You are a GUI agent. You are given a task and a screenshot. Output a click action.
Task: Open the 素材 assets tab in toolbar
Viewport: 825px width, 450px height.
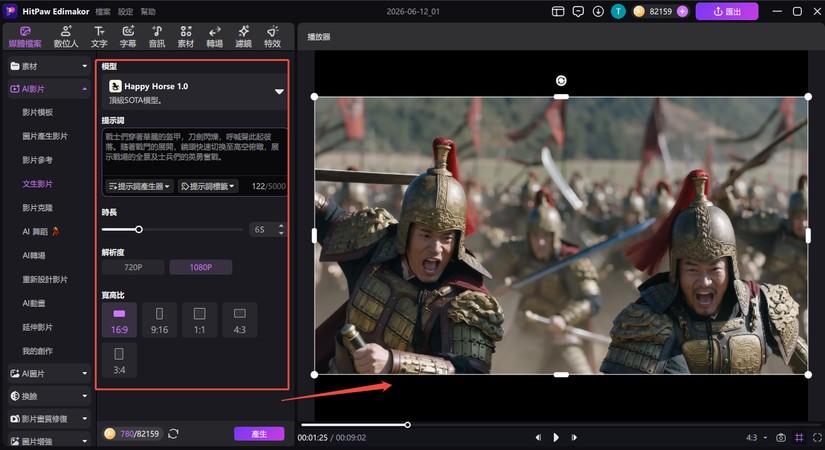click(186, 37)
